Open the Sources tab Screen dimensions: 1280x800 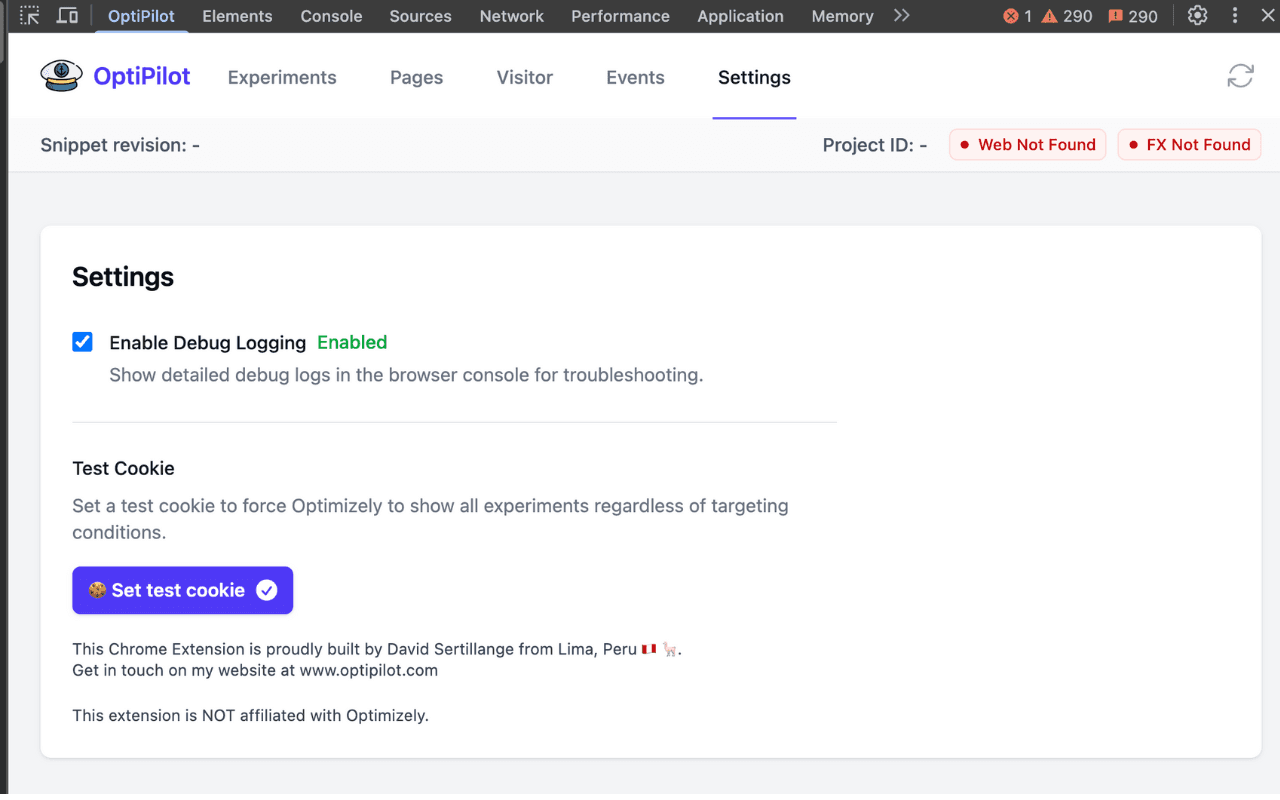point(420,16)
